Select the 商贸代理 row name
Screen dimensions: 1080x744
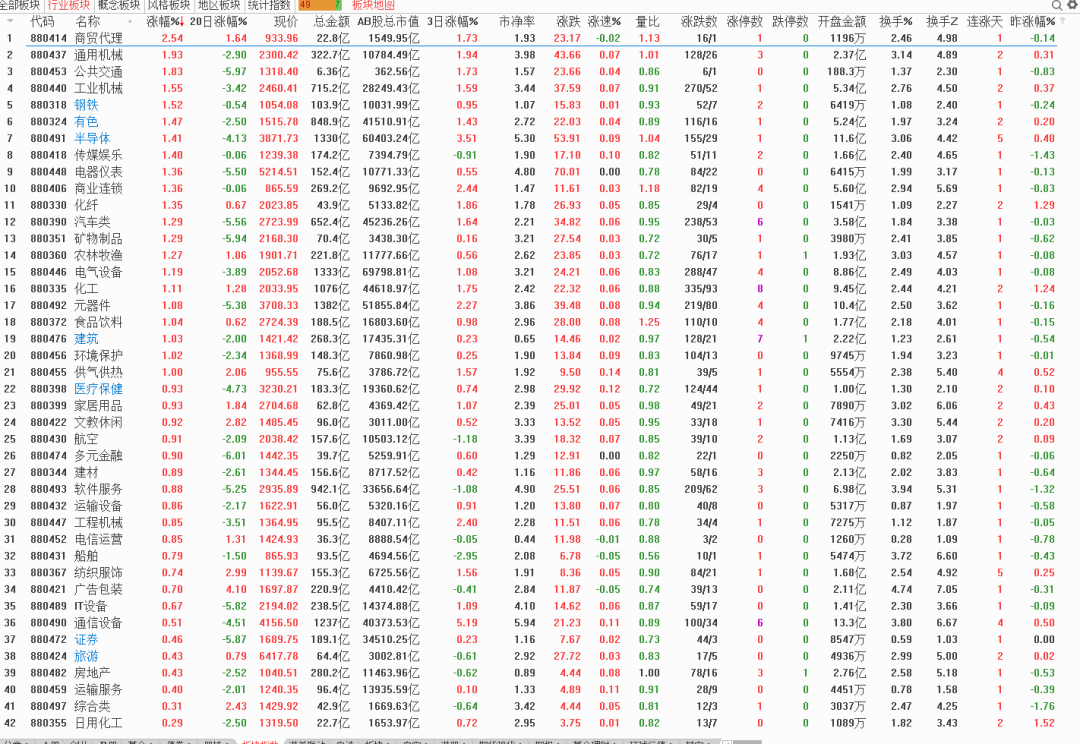[98, 38]
